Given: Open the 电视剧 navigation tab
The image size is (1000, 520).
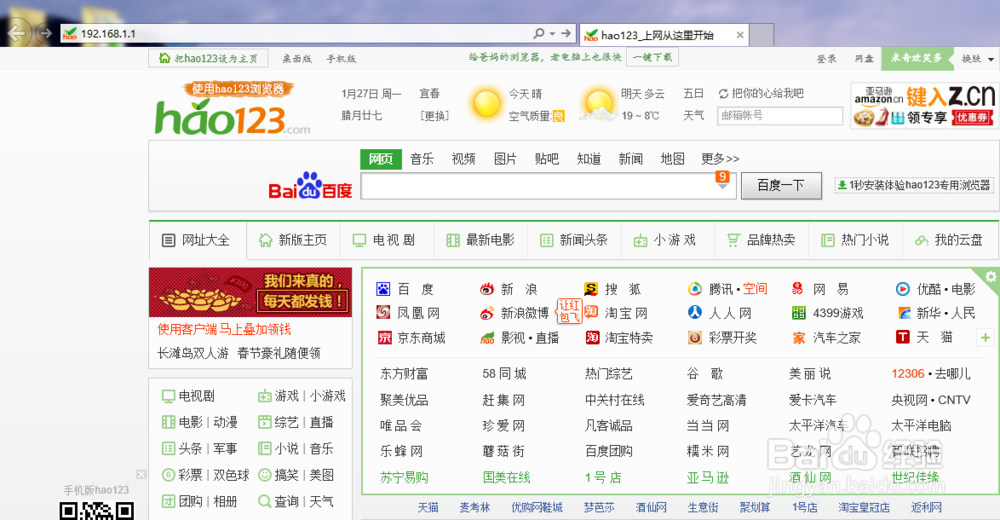Looking at the screenshot, I should coord(386,241).
